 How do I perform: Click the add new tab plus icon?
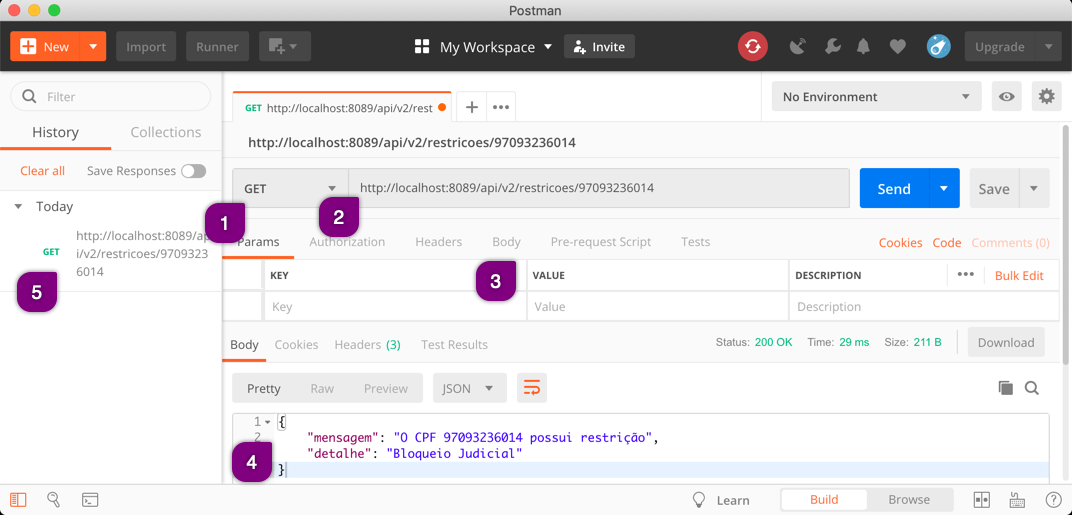471,107
